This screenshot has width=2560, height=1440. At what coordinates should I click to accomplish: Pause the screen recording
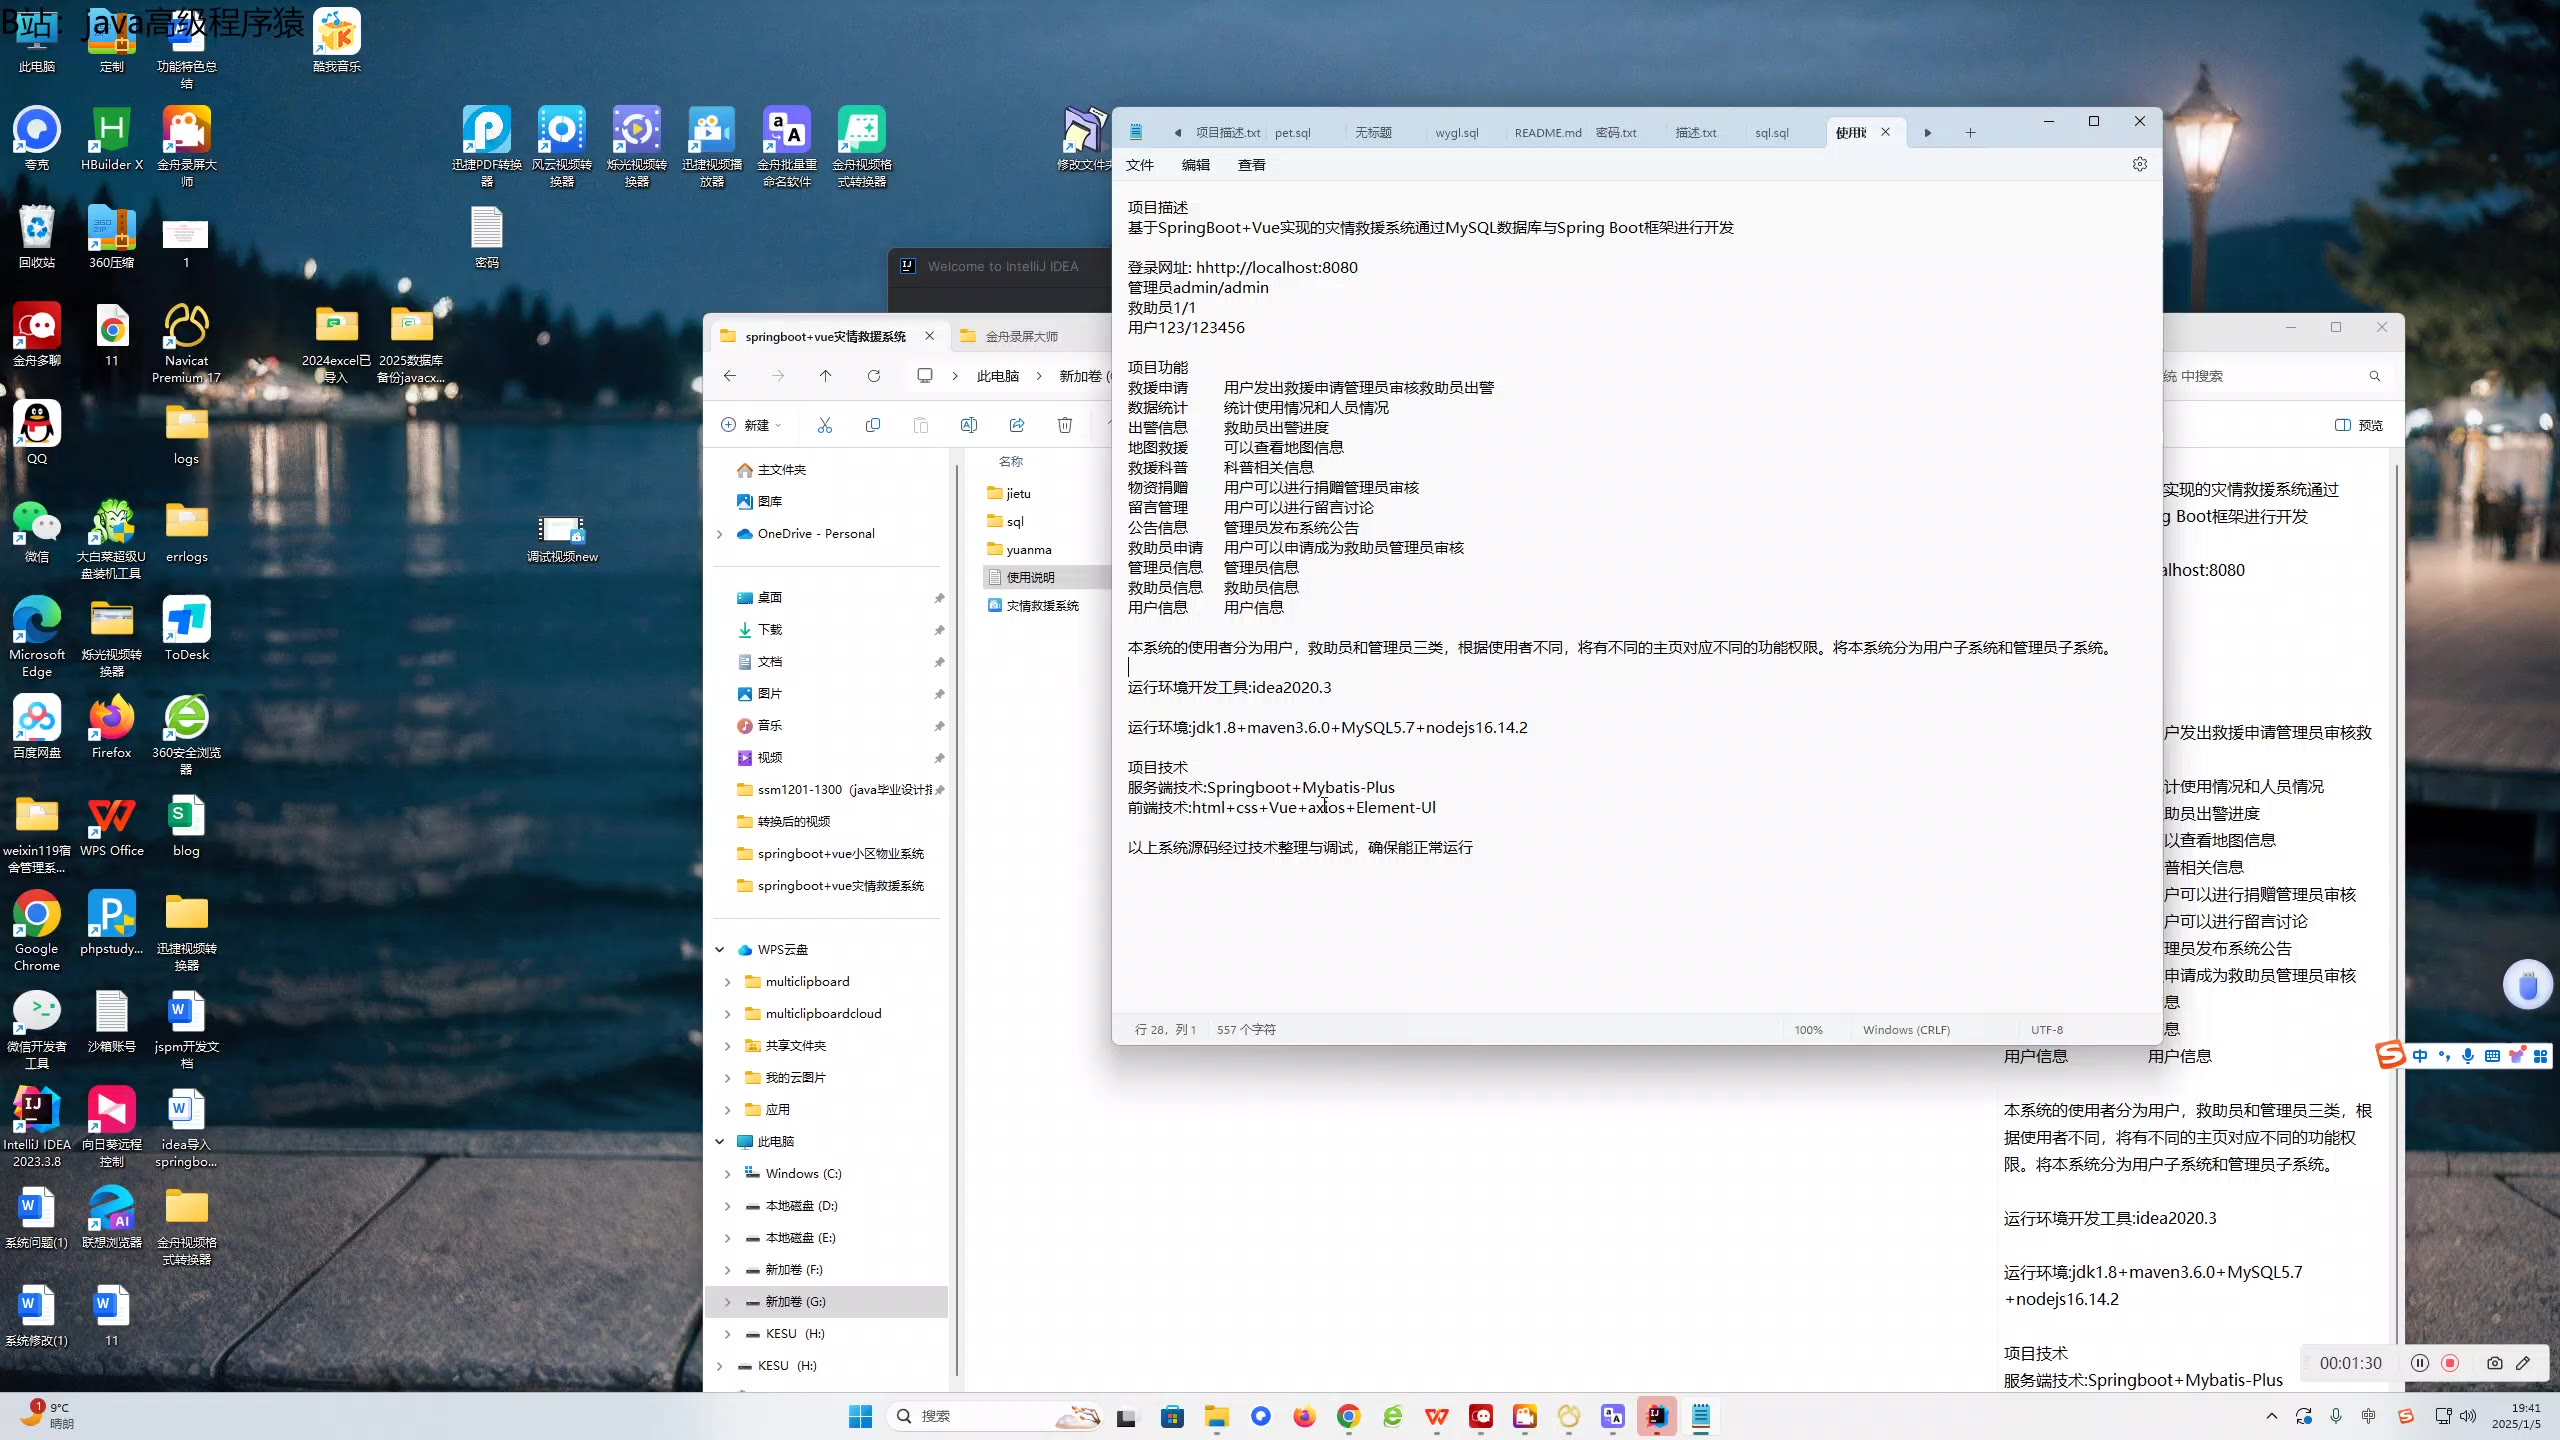point(2419,1363)
